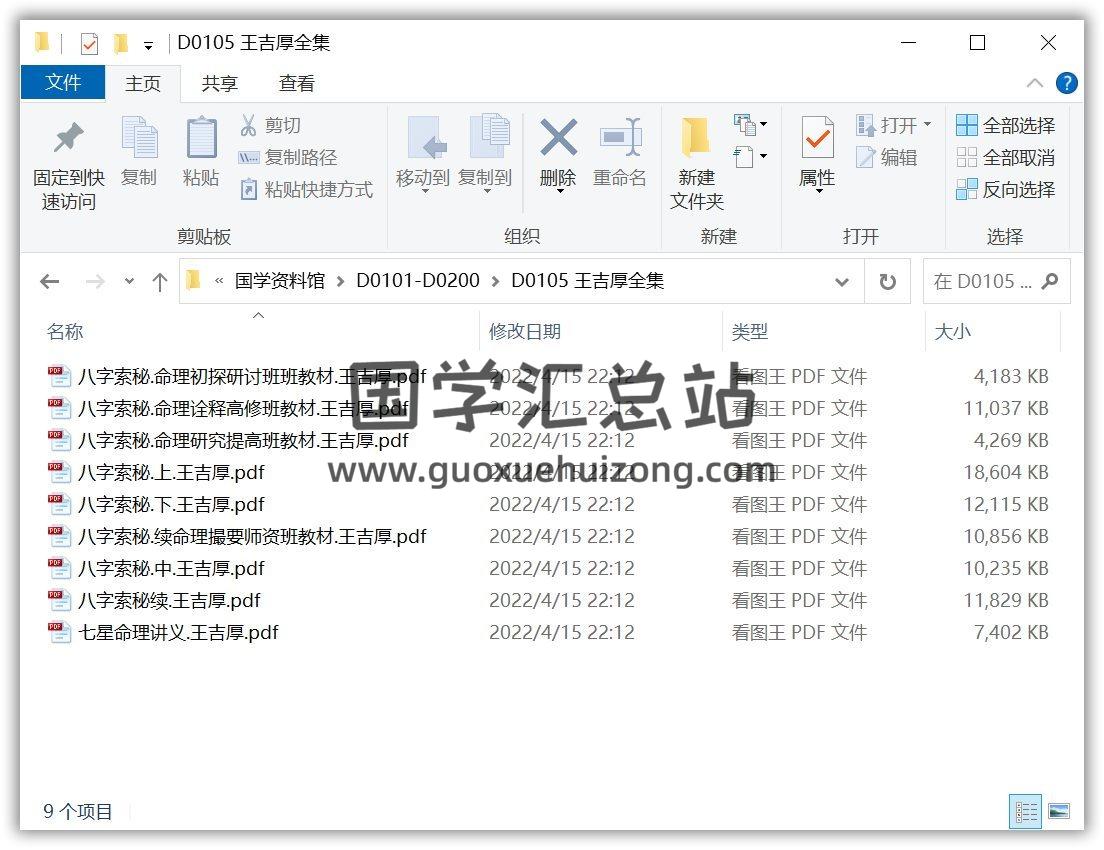The width and height of the screenshot is (1104, 850).
Task: Refresh the current folder
Action: point(887,282)
